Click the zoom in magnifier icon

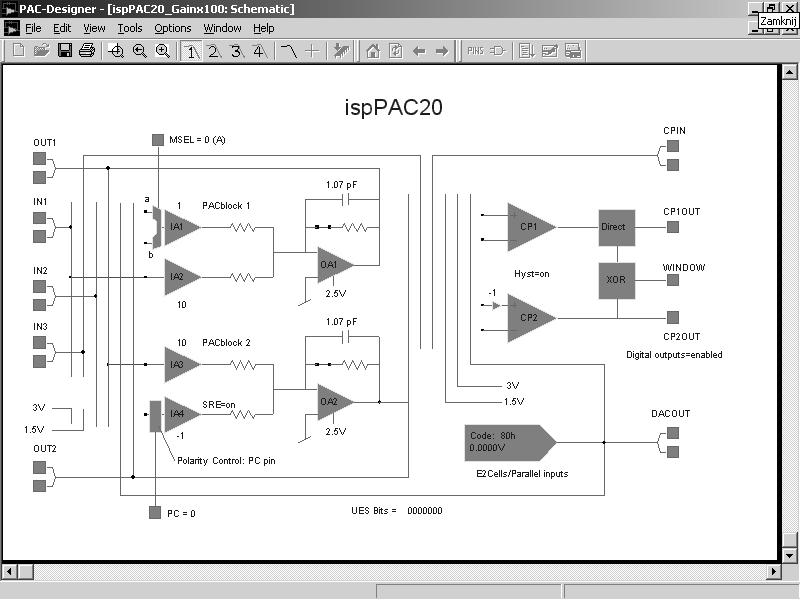[x=162, y=51]
